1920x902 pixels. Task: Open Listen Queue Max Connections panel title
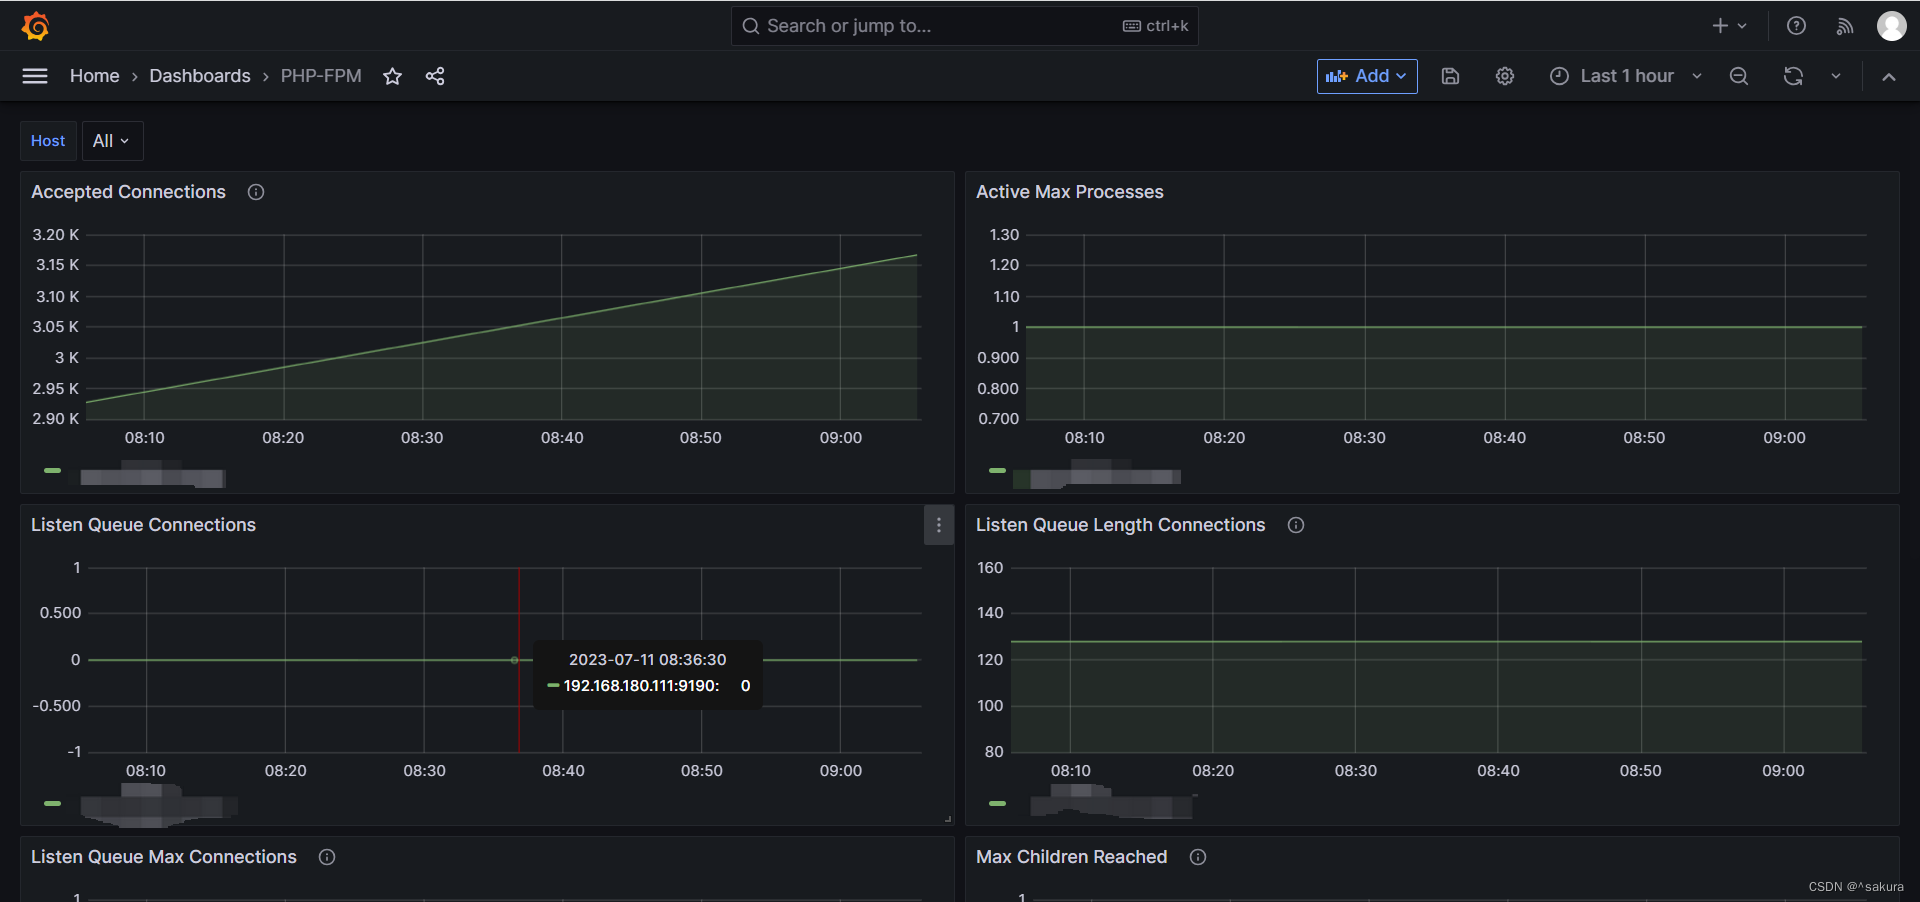[x=164, y=857]
